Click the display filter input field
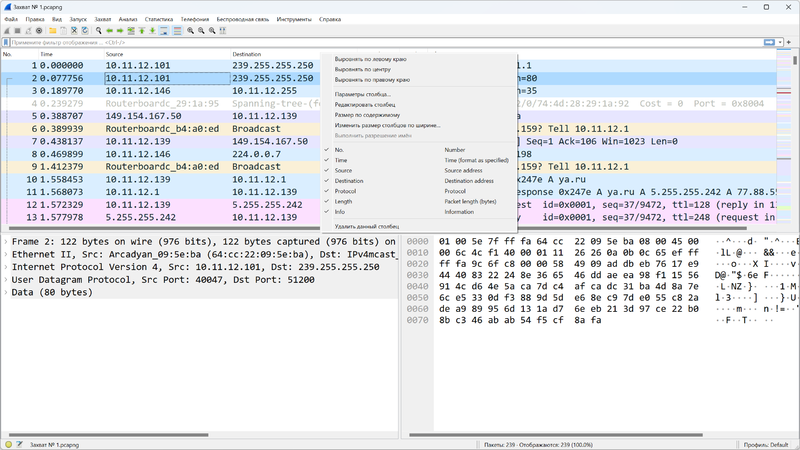 tap(386, 42)
